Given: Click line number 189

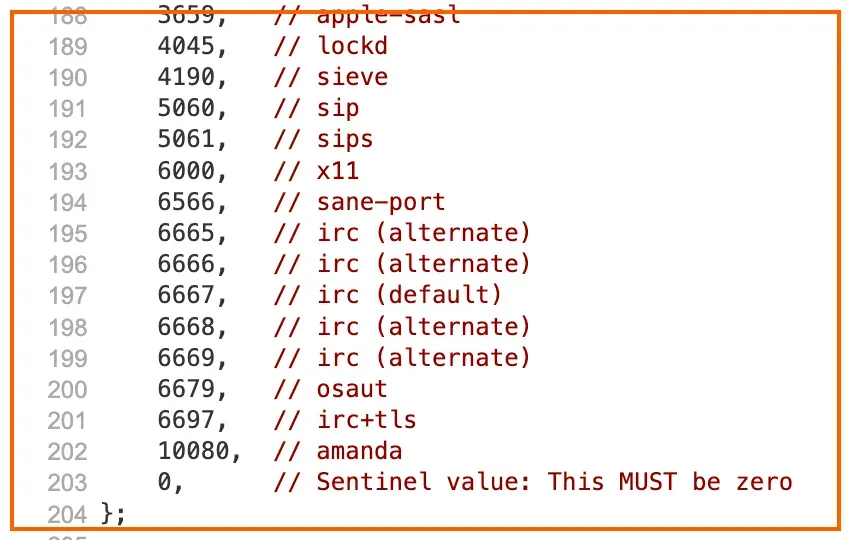Looking at the screenshot, I should pyautogui.click(x=68, y=47).
